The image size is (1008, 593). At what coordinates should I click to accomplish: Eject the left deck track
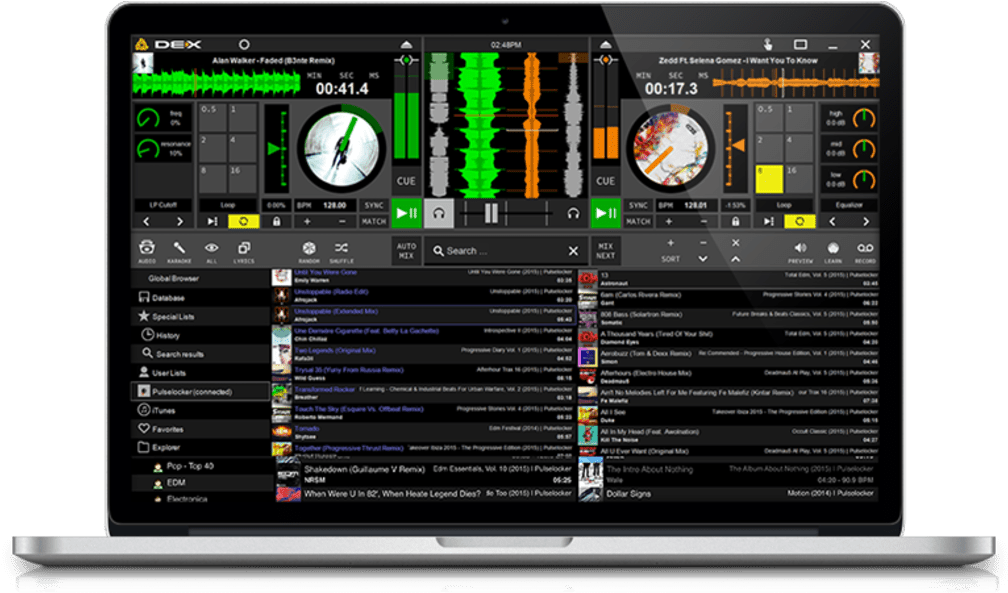pyautogui.click(x=406, y=44)
